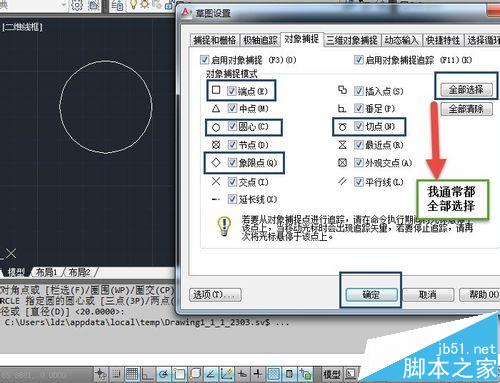500x383 pixels.
Task: Open Quick View Layouts icon beside 模型
Action: [x=350, y=375]
